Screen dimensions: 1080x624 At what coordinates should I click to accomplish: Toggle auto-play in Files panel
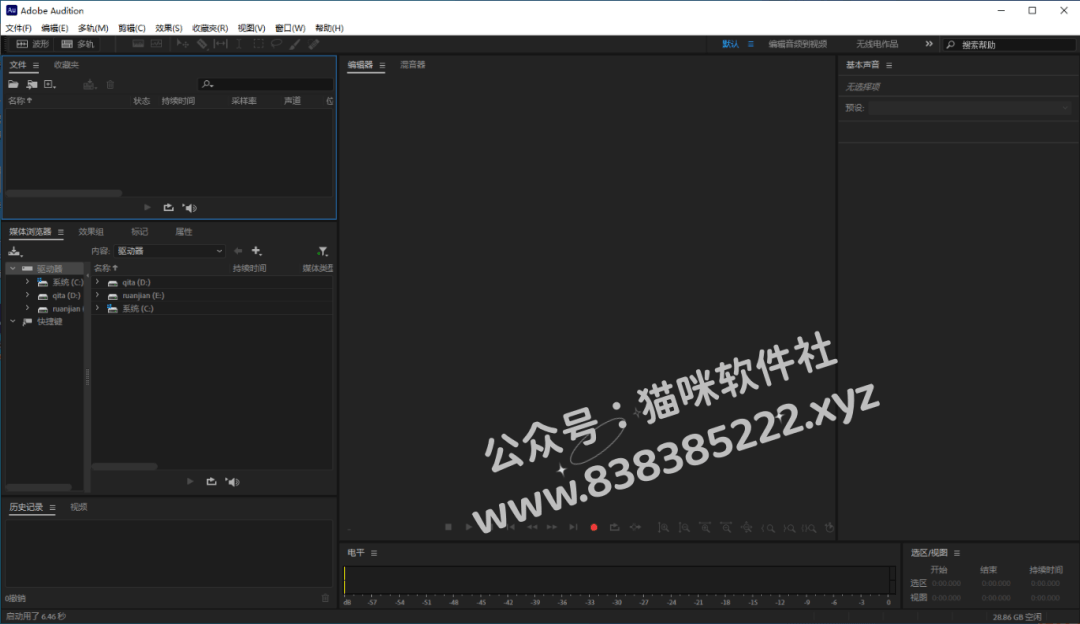[189, 207]
